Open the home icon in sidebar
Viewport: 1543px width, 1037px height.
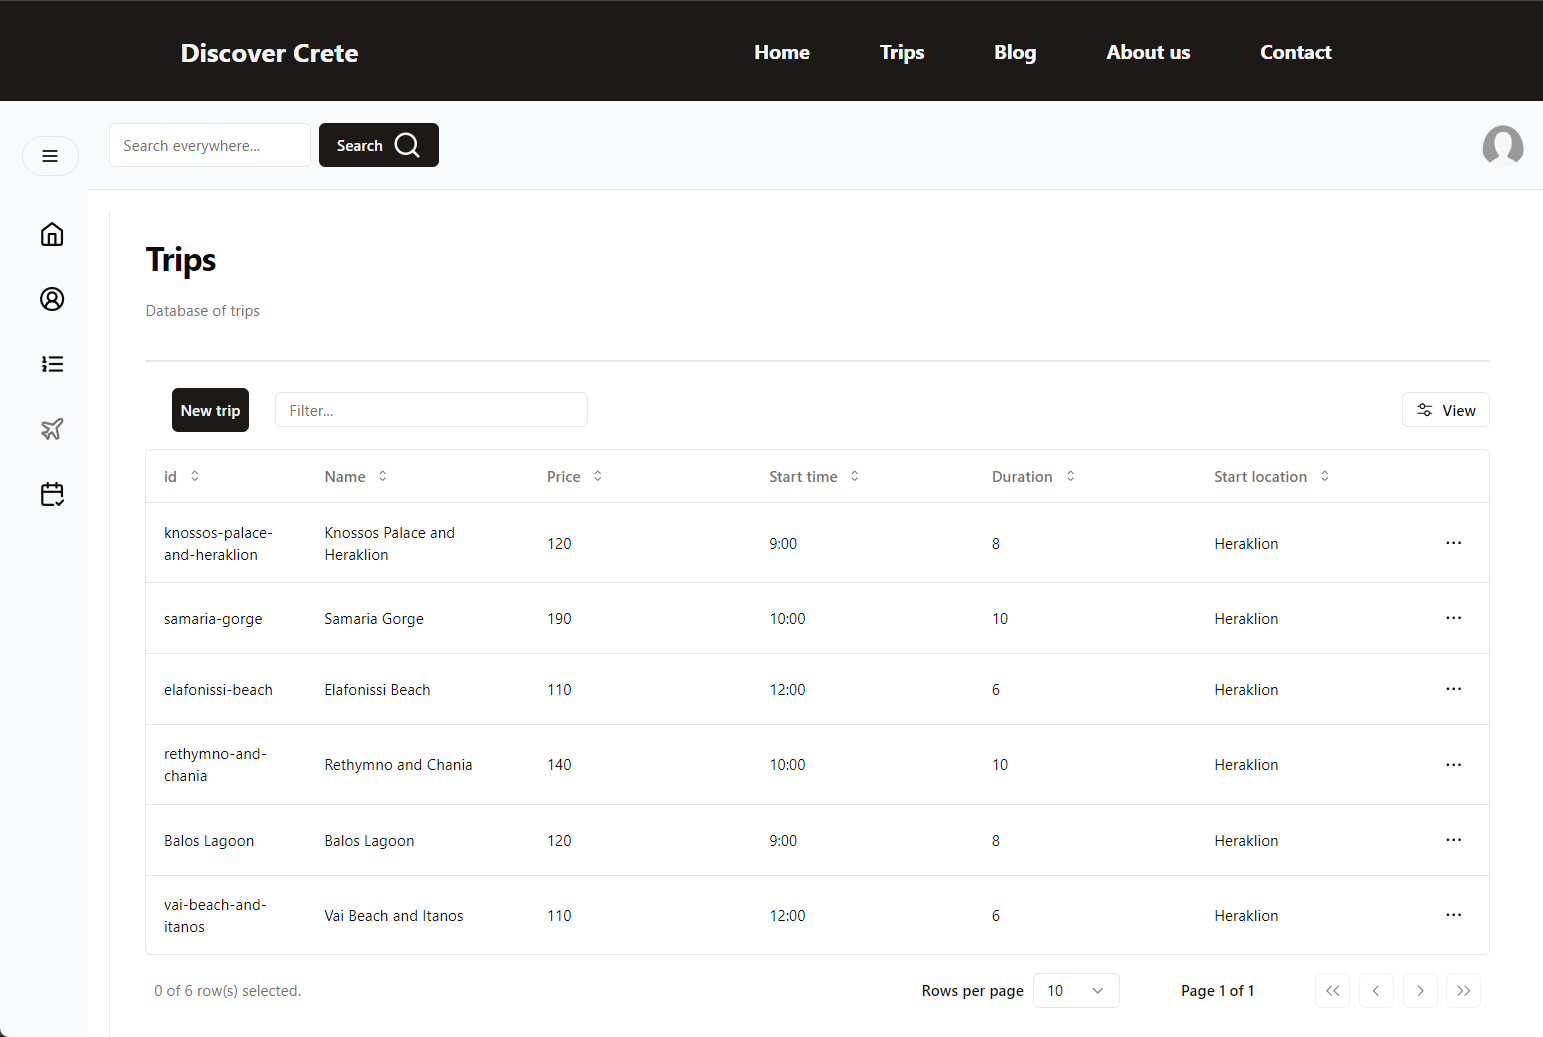[52, 234]
